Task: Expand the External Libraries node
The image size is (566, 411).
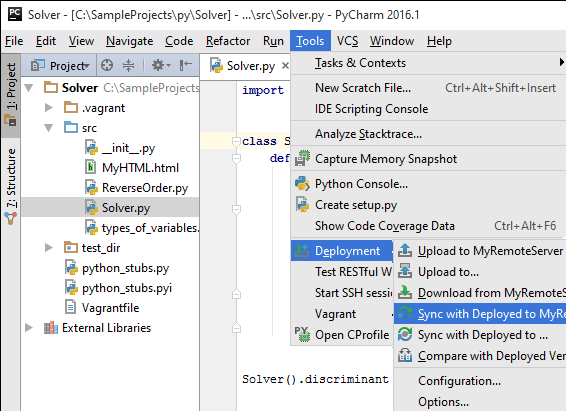Action: [29, 328]
